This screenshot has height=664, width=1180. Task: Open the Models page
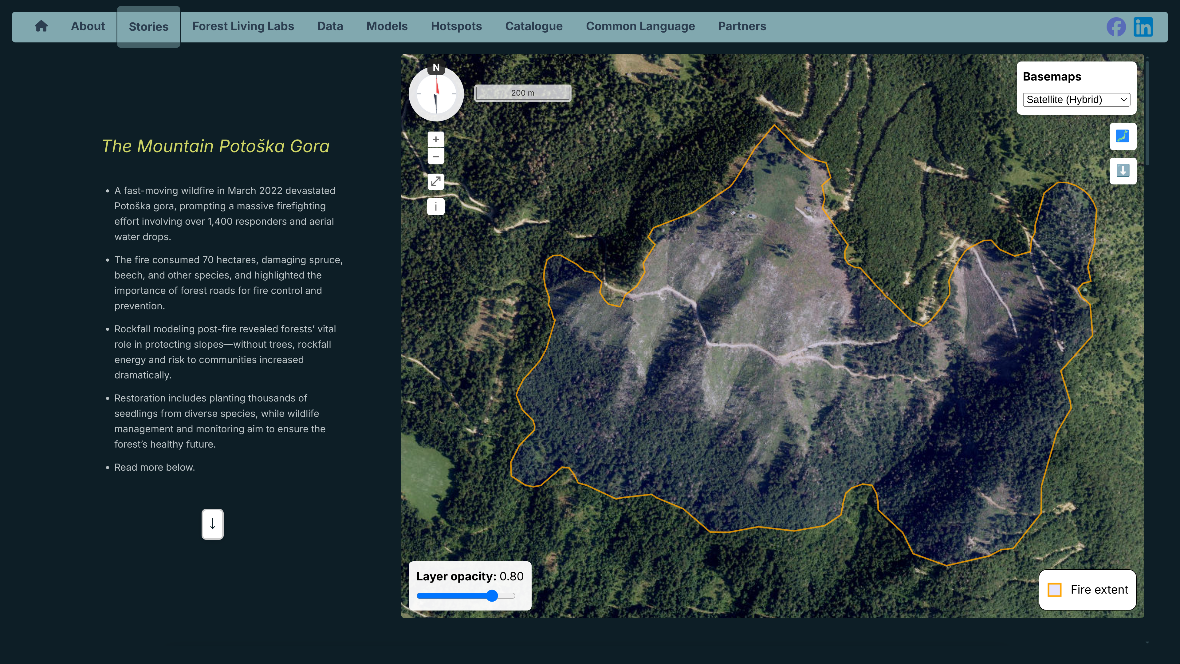[387, 26]
